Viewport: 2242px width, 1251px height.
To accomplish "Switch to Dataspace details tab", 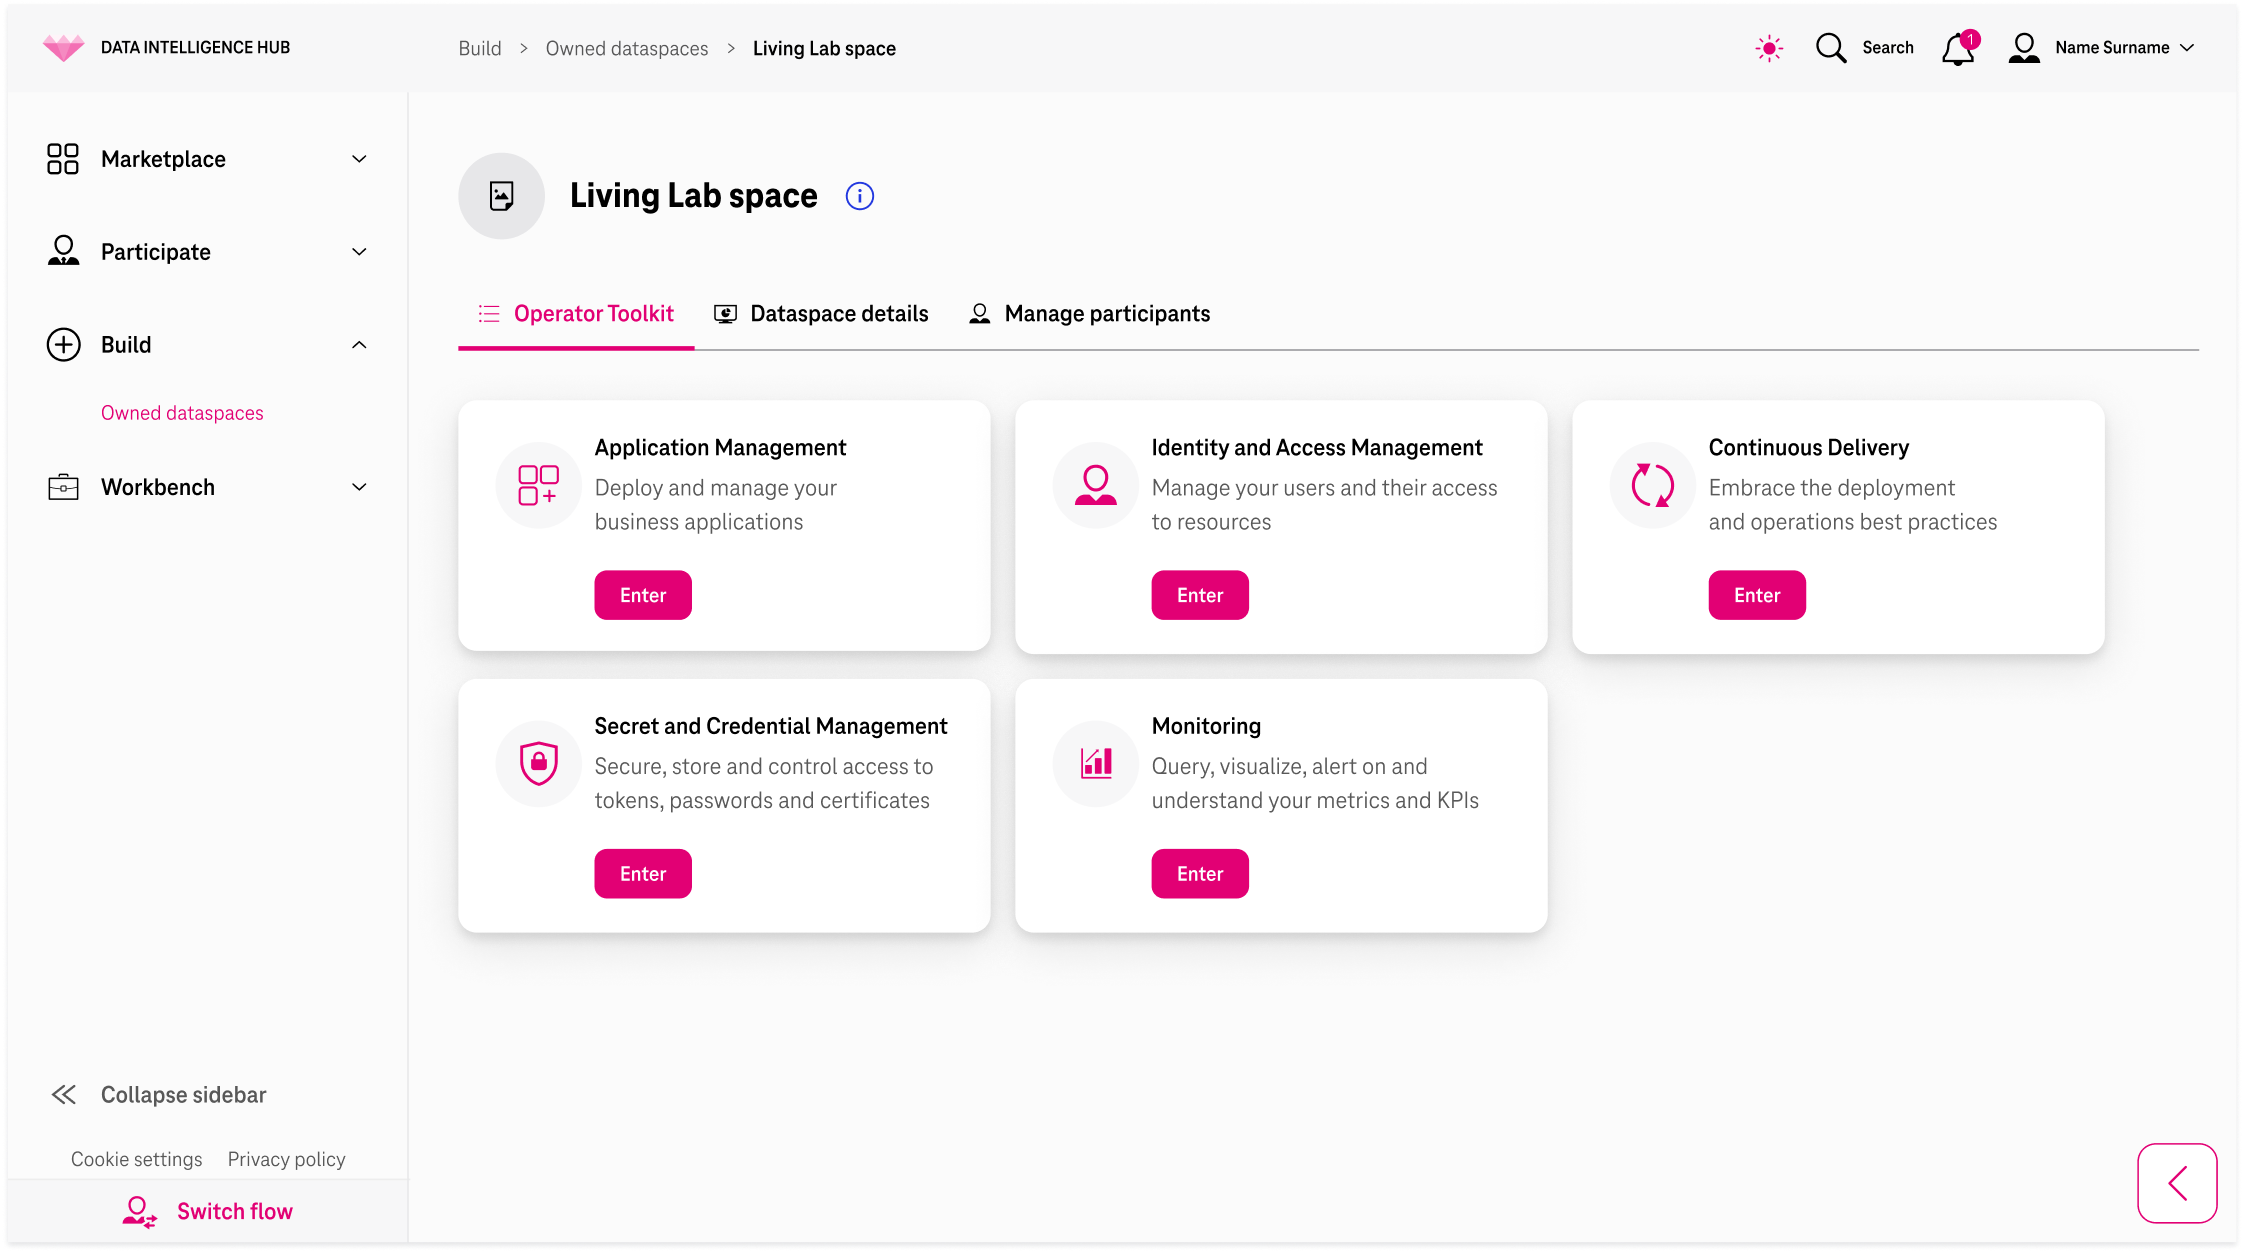I will [x=822, y=314].
